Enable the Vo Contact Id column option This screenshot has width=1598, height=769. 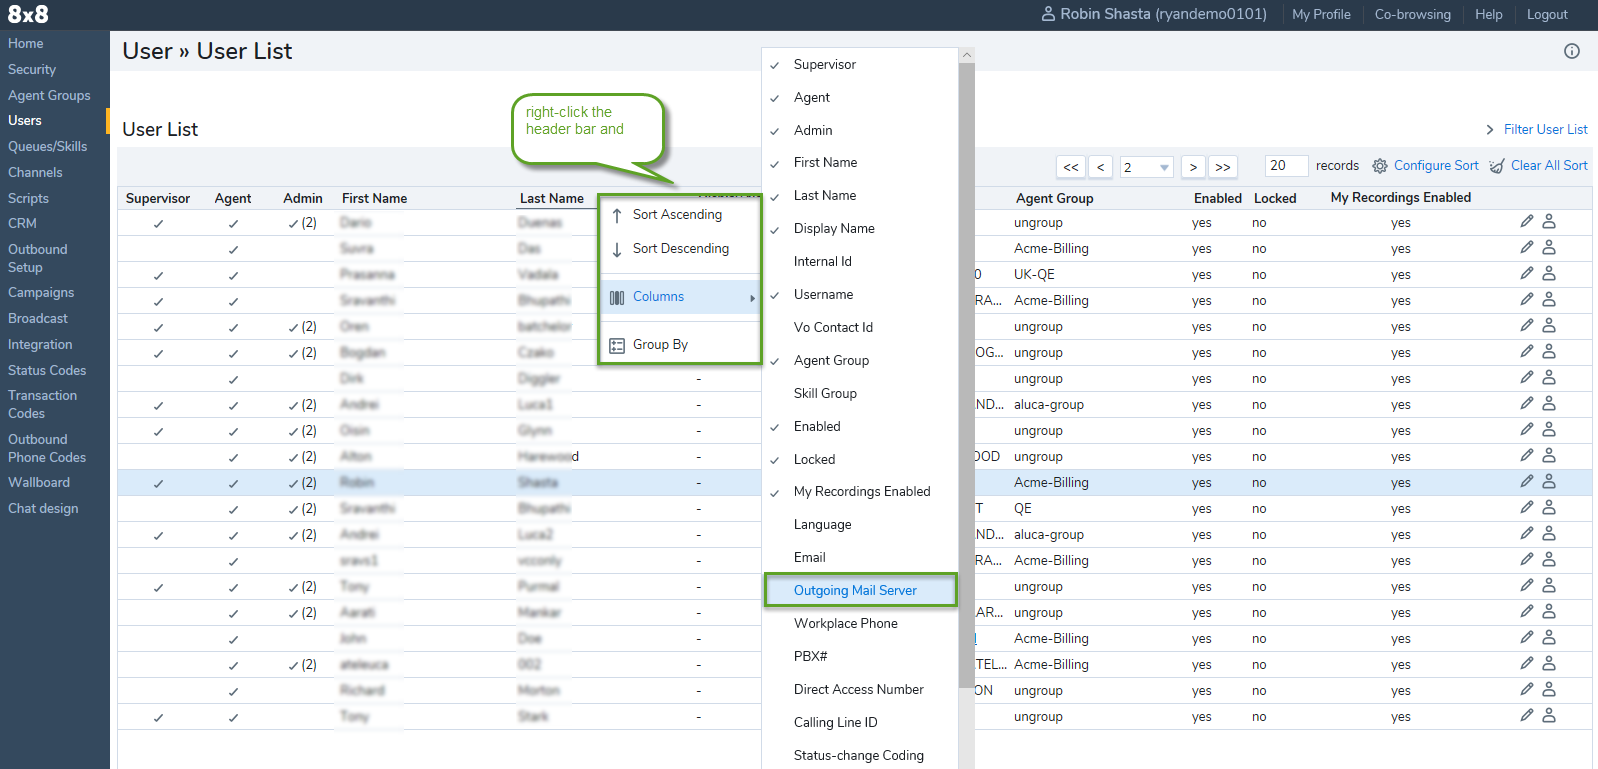click(833, 327)
